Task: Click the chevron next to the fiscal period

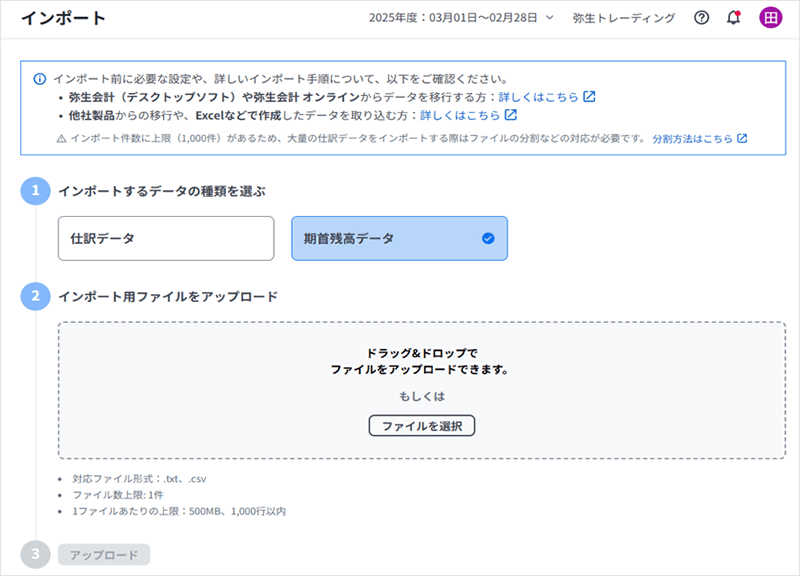Action: (549, 18)
